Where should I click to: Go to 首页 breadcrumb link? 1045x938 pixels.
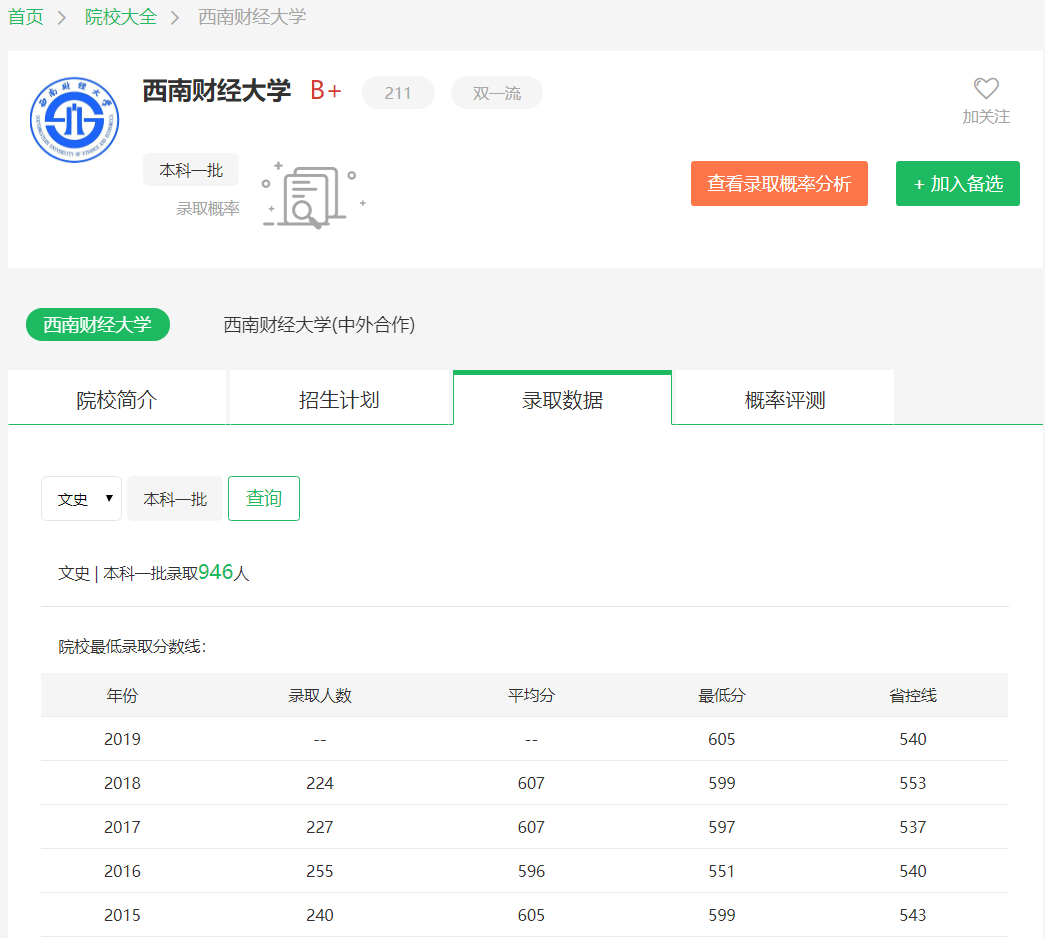[26, 17]
